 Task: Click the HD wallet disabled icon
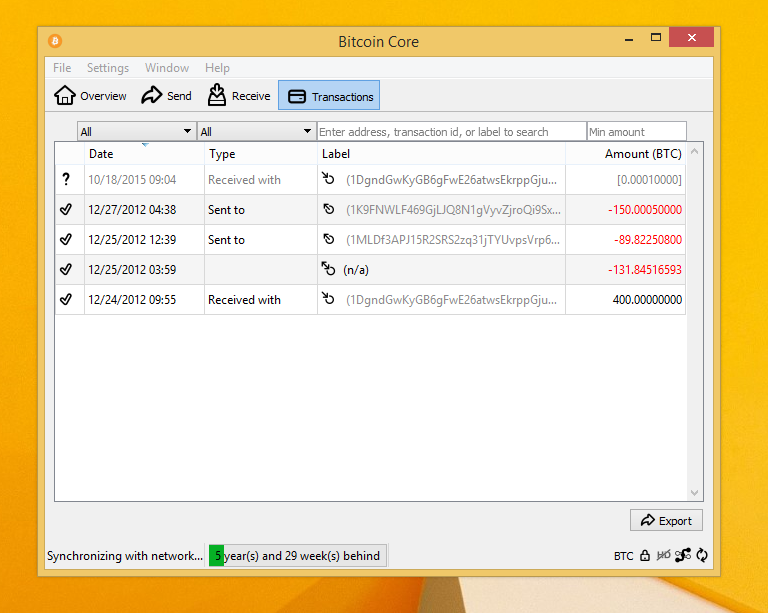coord(664,555)
